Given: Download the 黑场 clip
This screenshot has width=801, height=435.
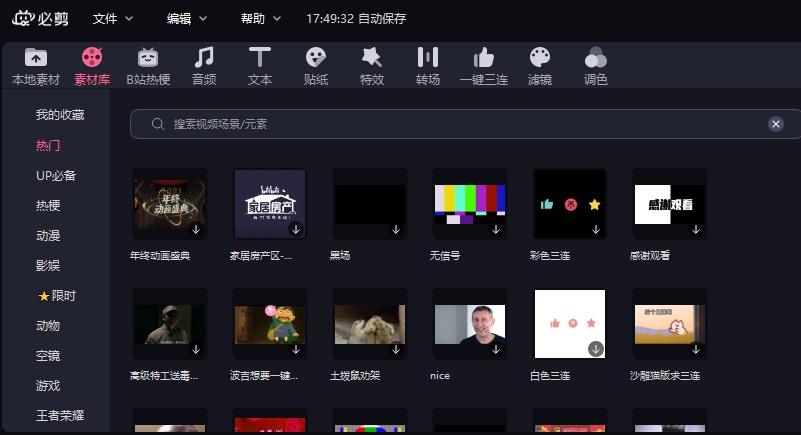Looking at the screenshot, I should [396, 230].
